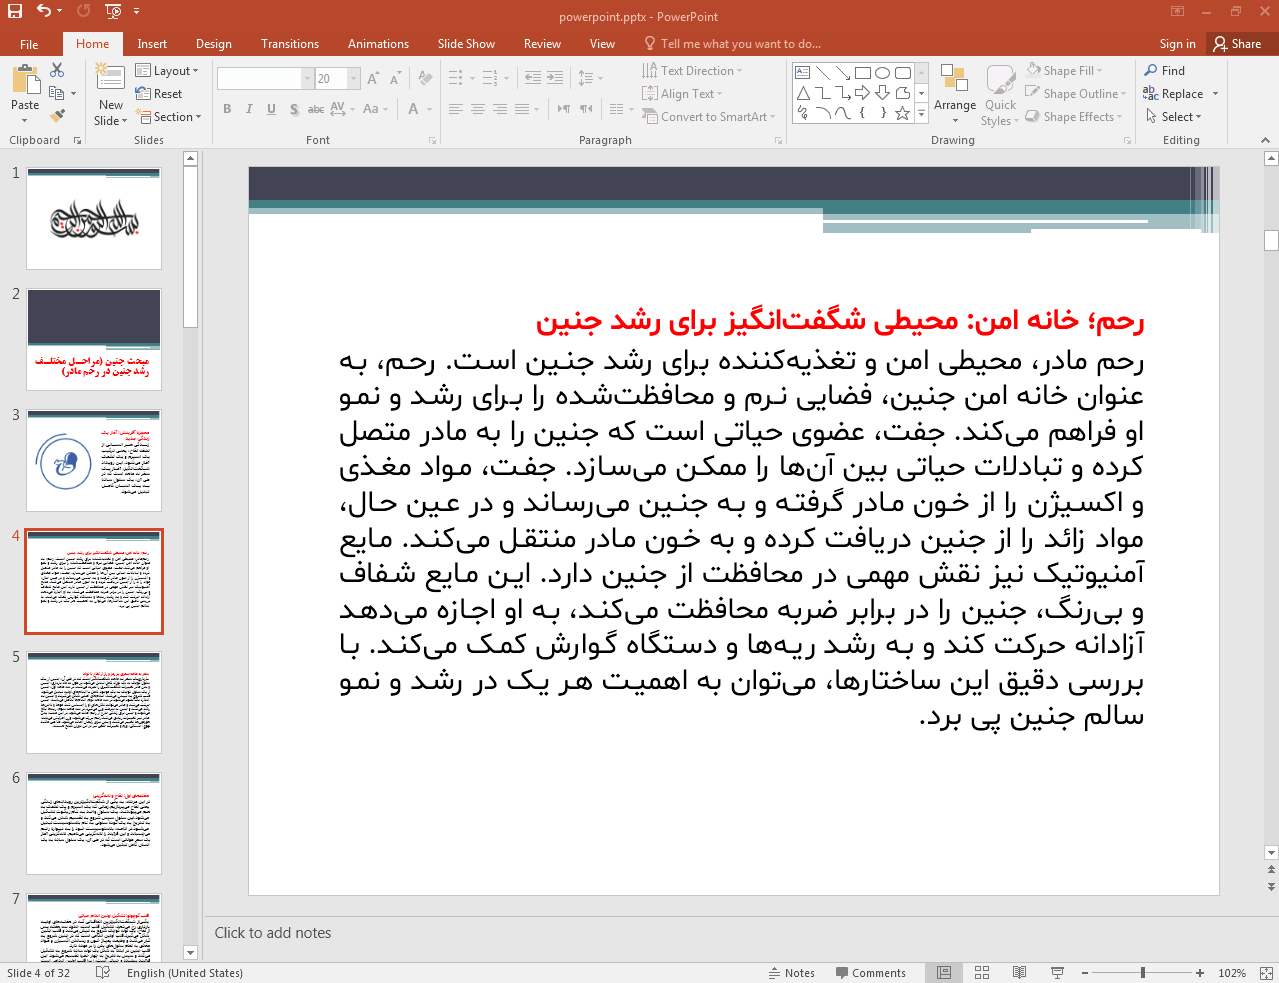Click the Share button
Screen dimensions: 1279x983
[1237, 44]
